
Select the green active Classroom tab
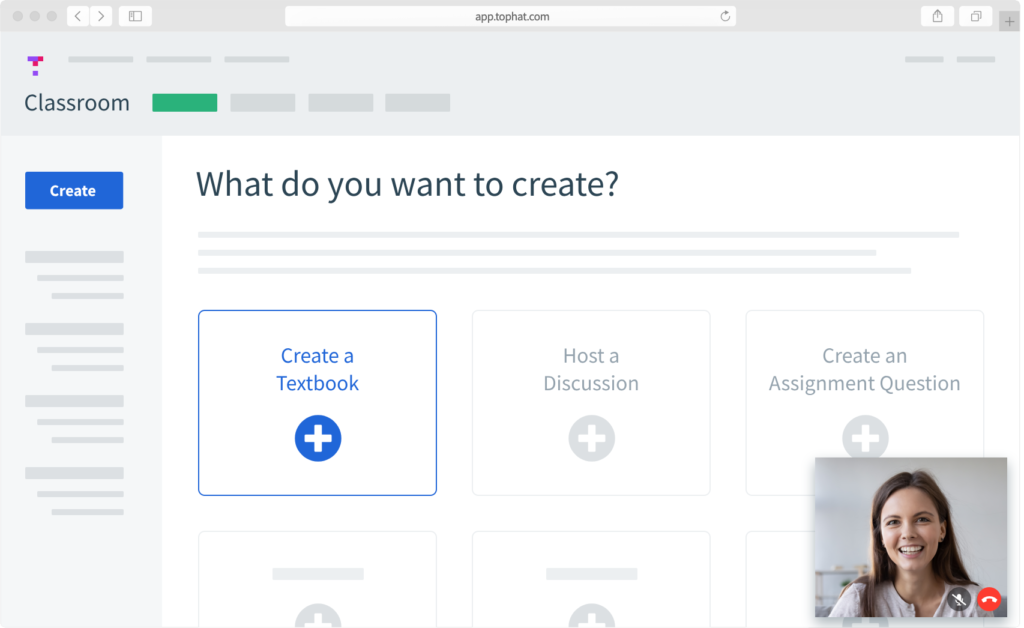click(185, 102)
